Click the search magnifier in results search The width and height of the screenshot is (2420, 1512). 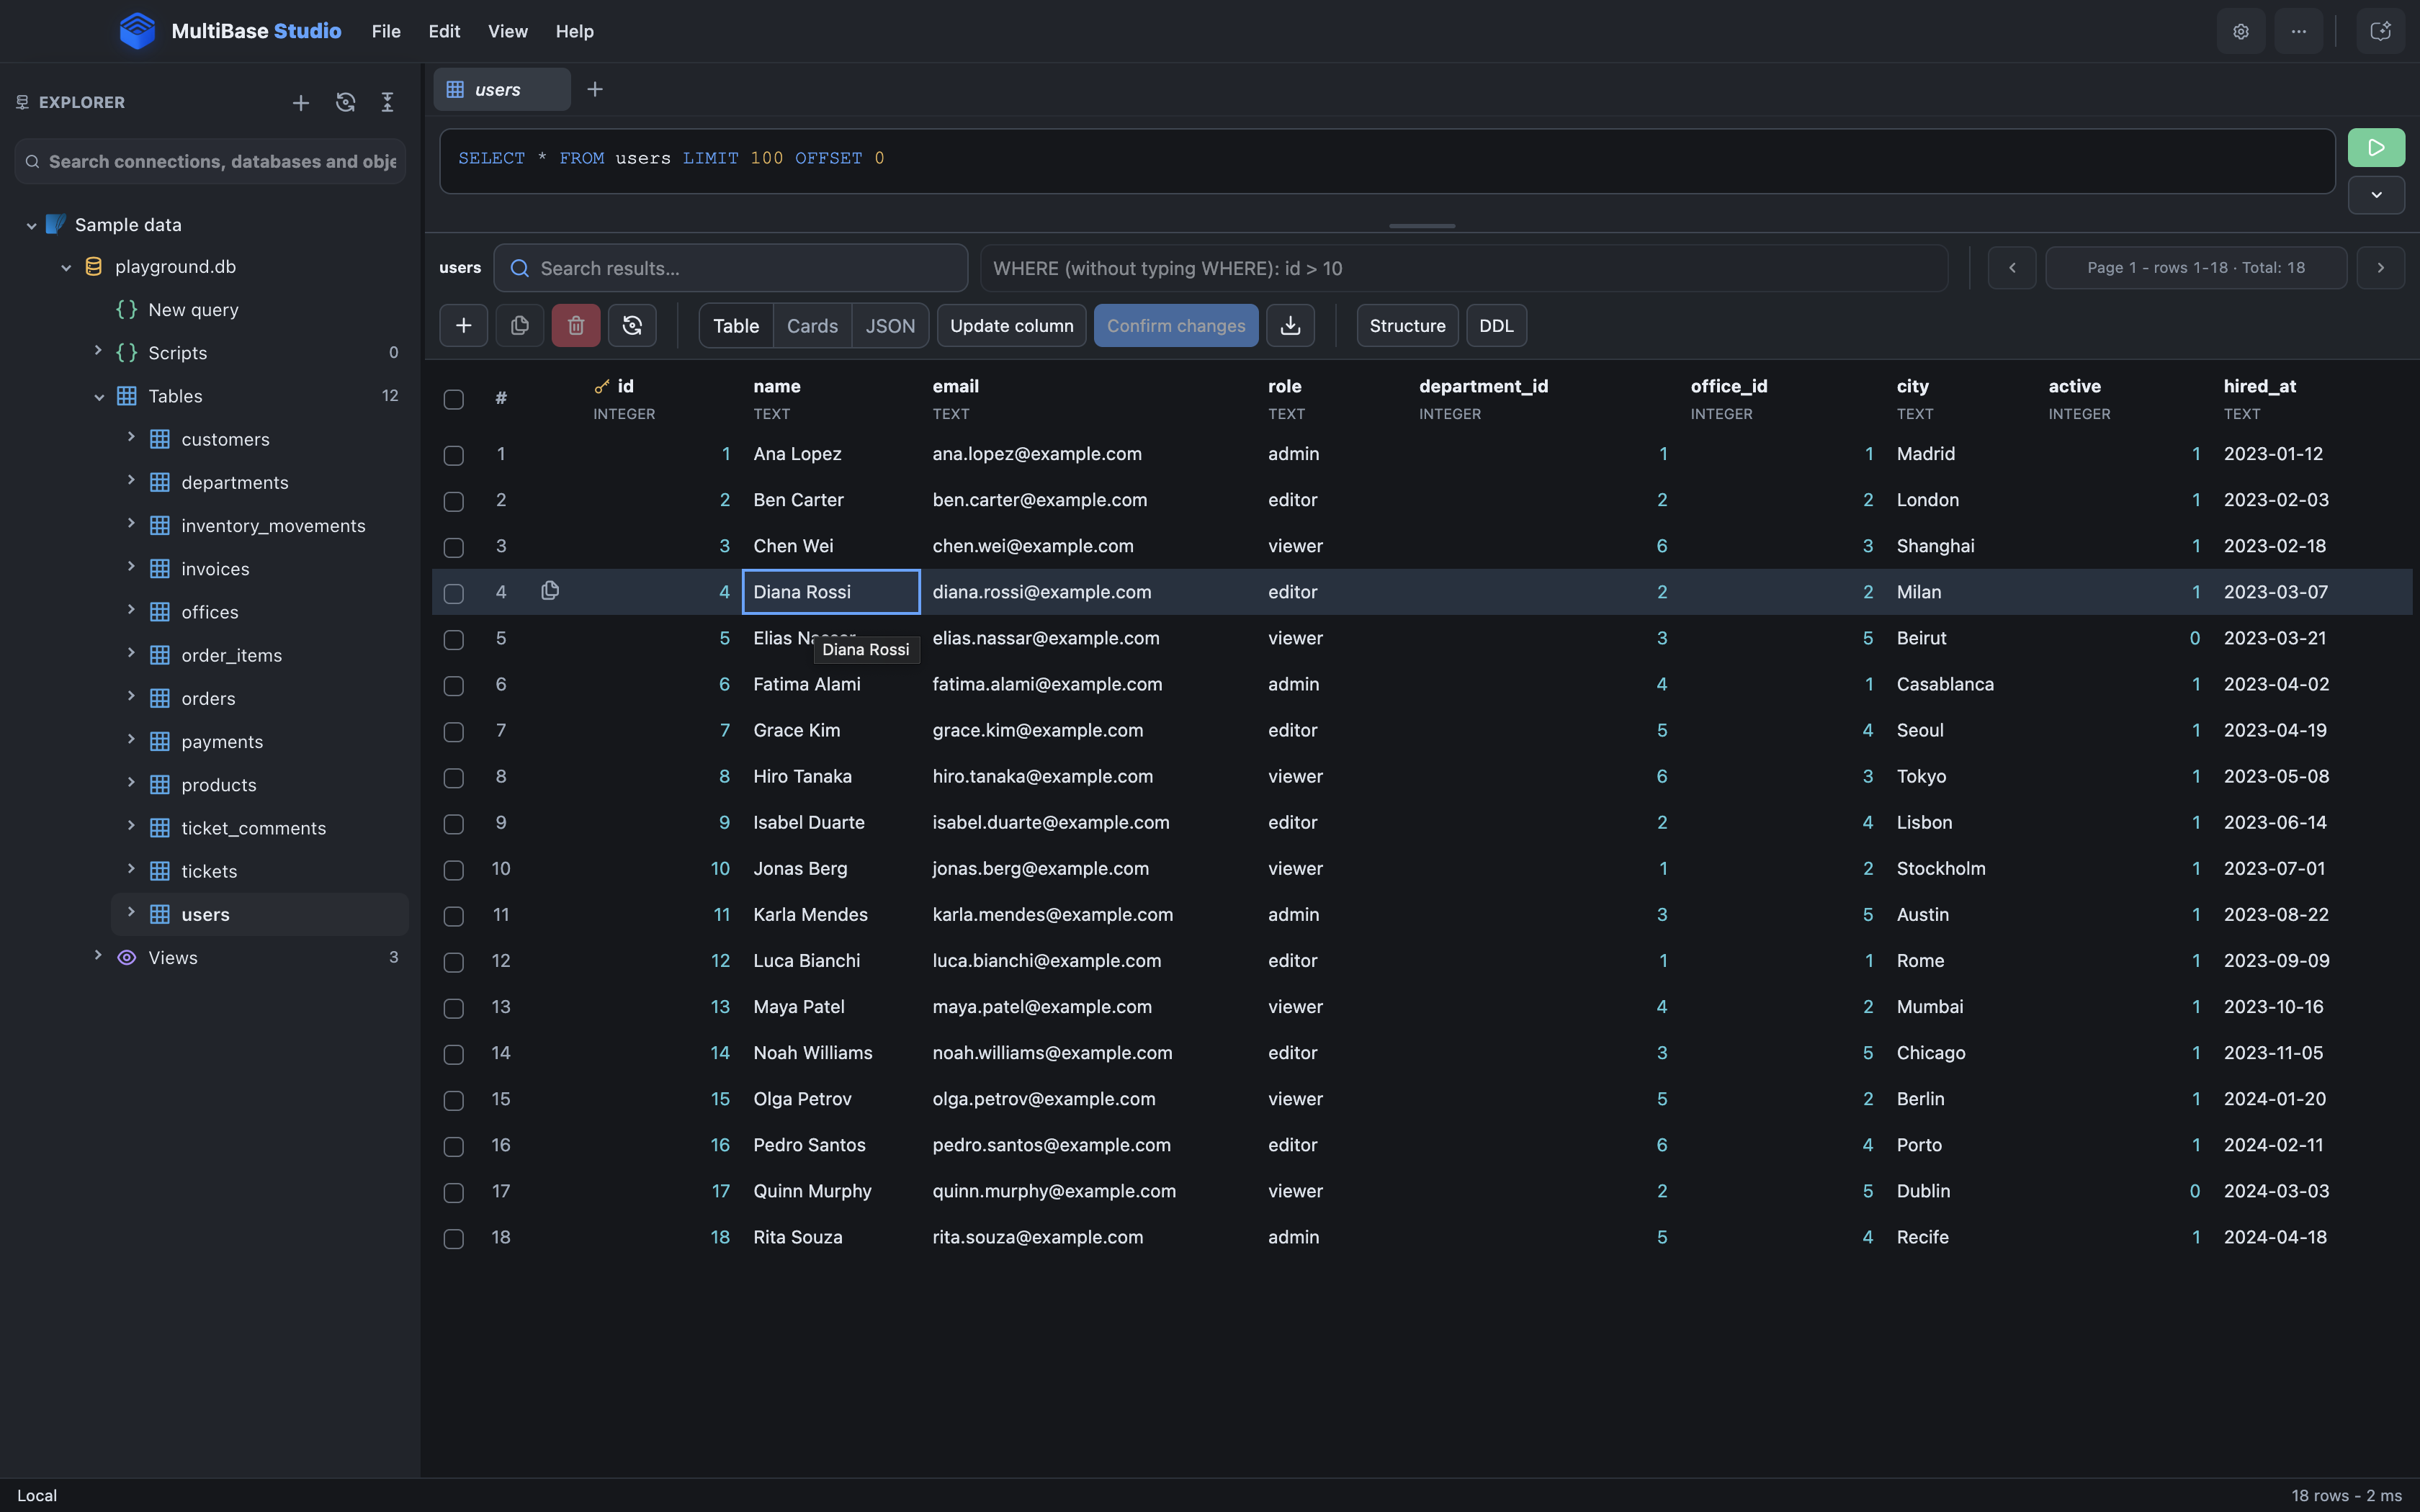click(x=520, y=268)
